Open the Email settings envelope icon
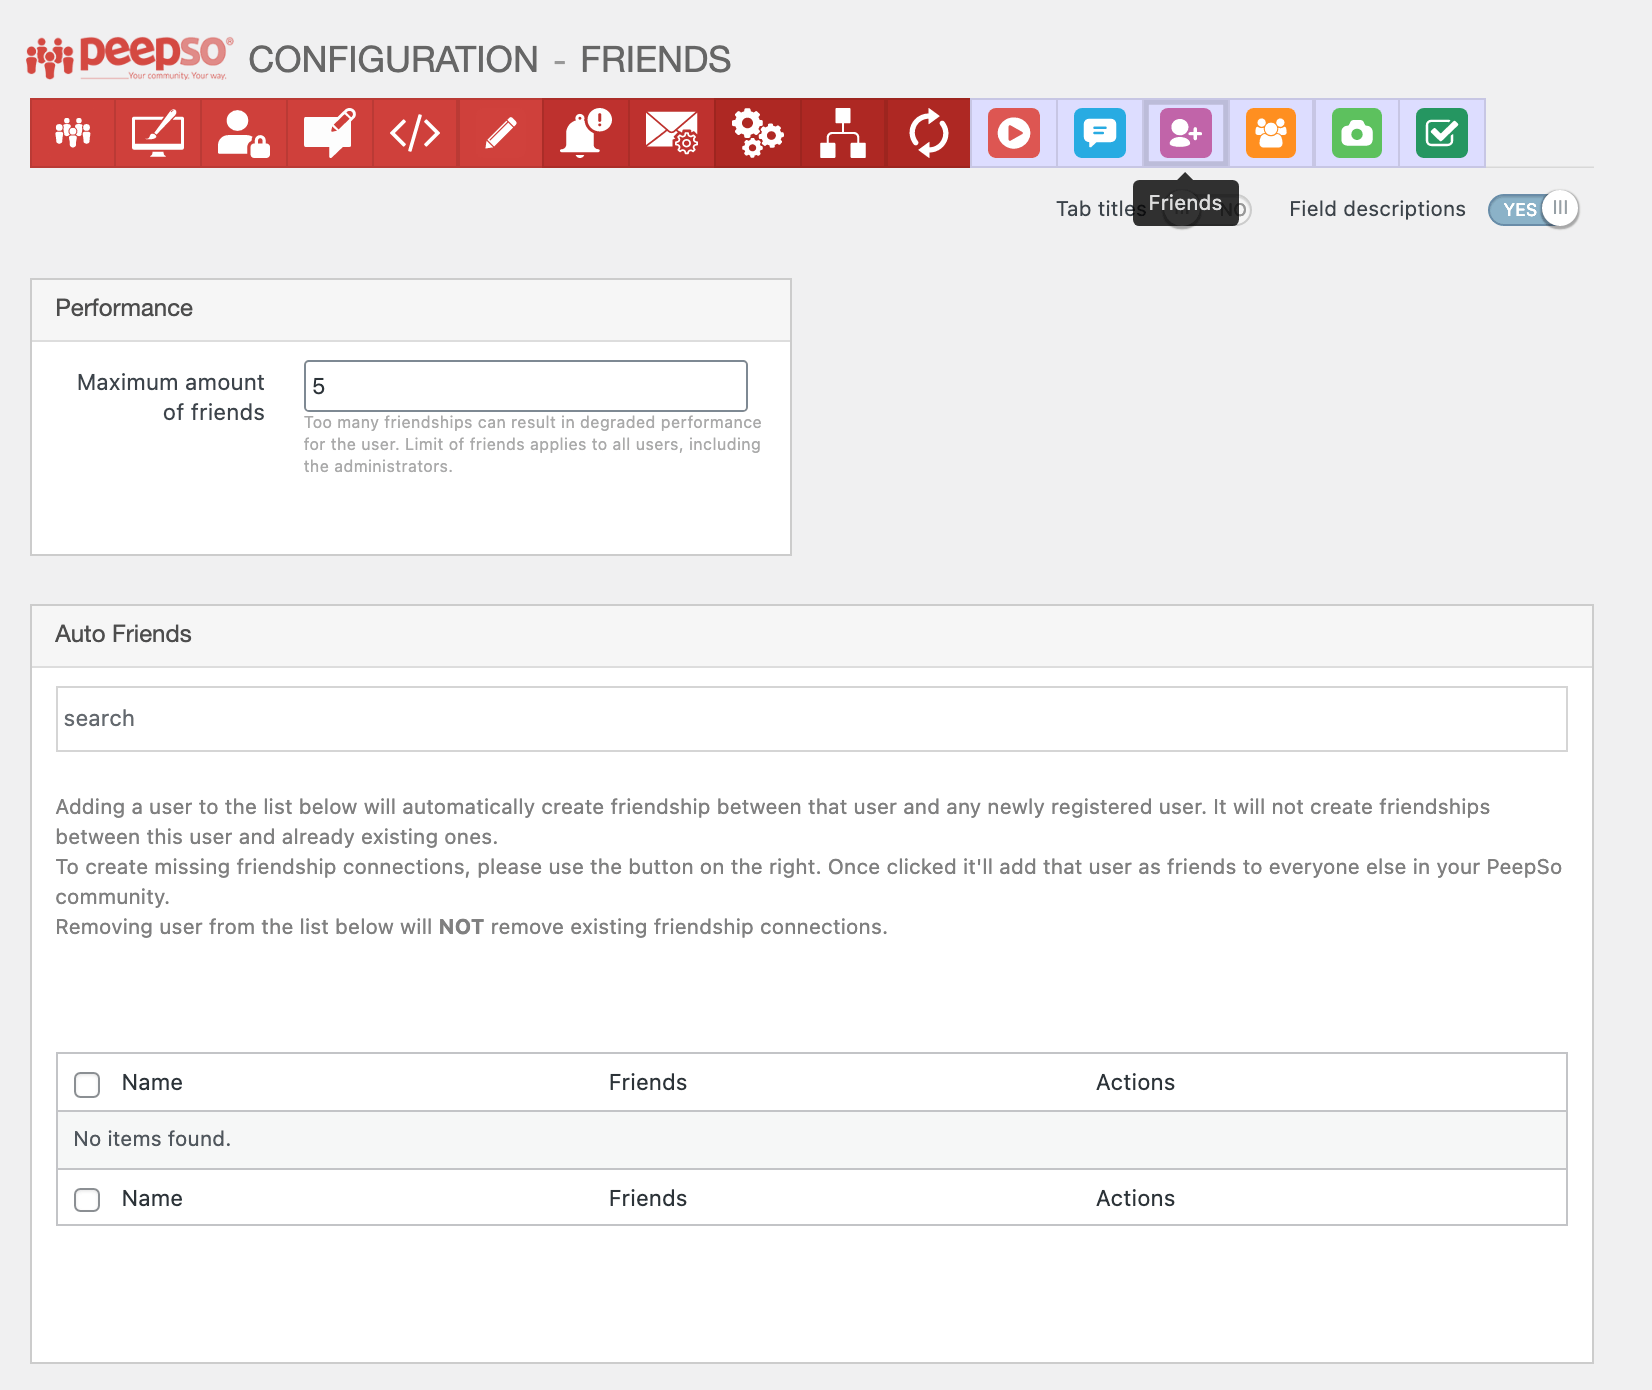 pos(671,132)
